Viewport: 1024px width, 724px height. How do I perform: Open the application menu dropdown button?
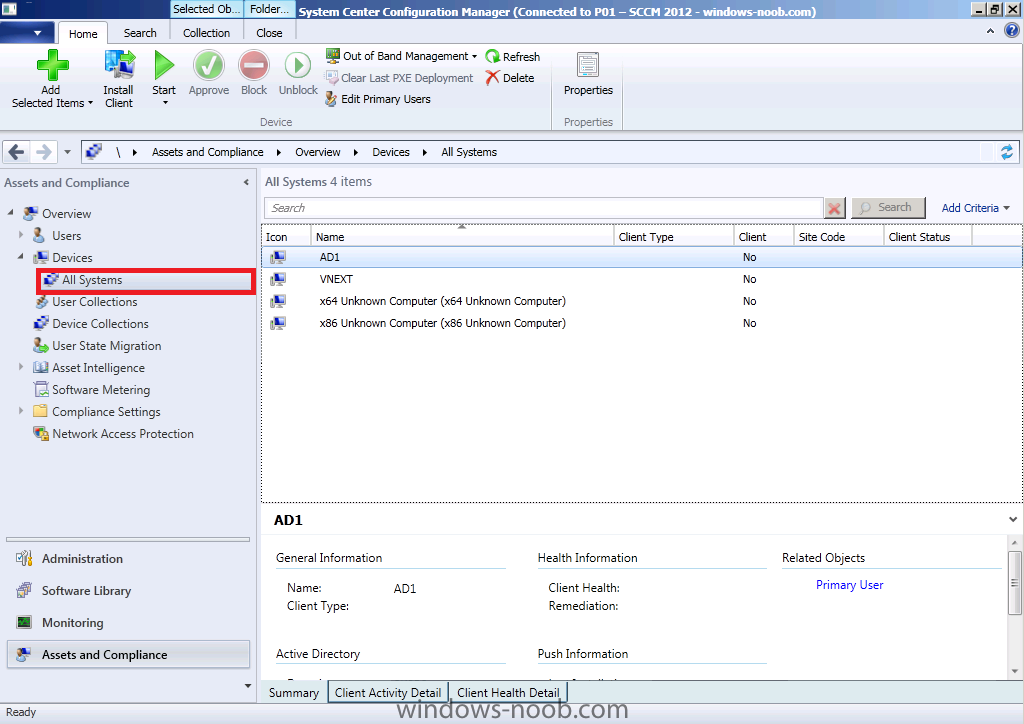(x=26, y=33)
